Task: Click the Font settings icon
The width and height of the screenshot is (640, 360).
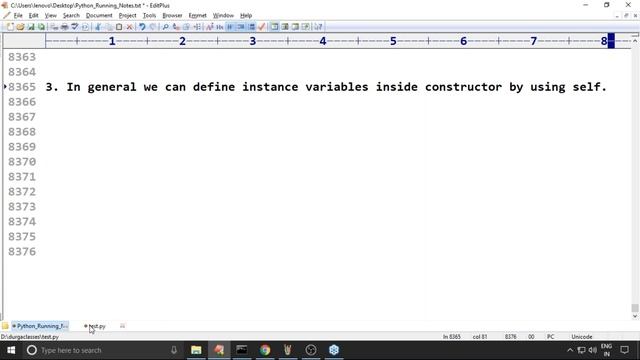Action: [210, 27]
